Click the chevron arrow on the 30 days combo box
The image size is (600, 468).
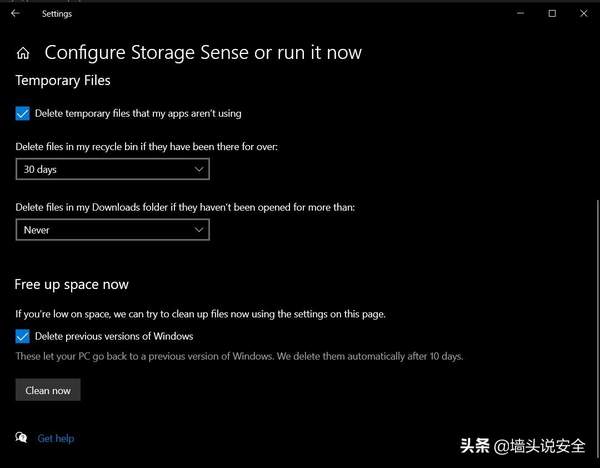click(197, 170)
